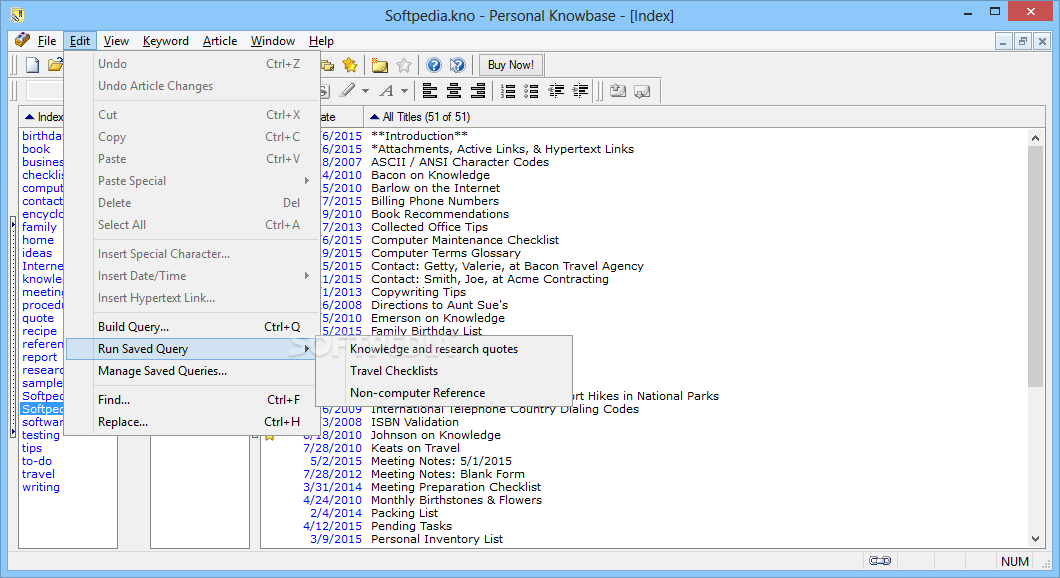Close the open Edit menu

[80, 41]
